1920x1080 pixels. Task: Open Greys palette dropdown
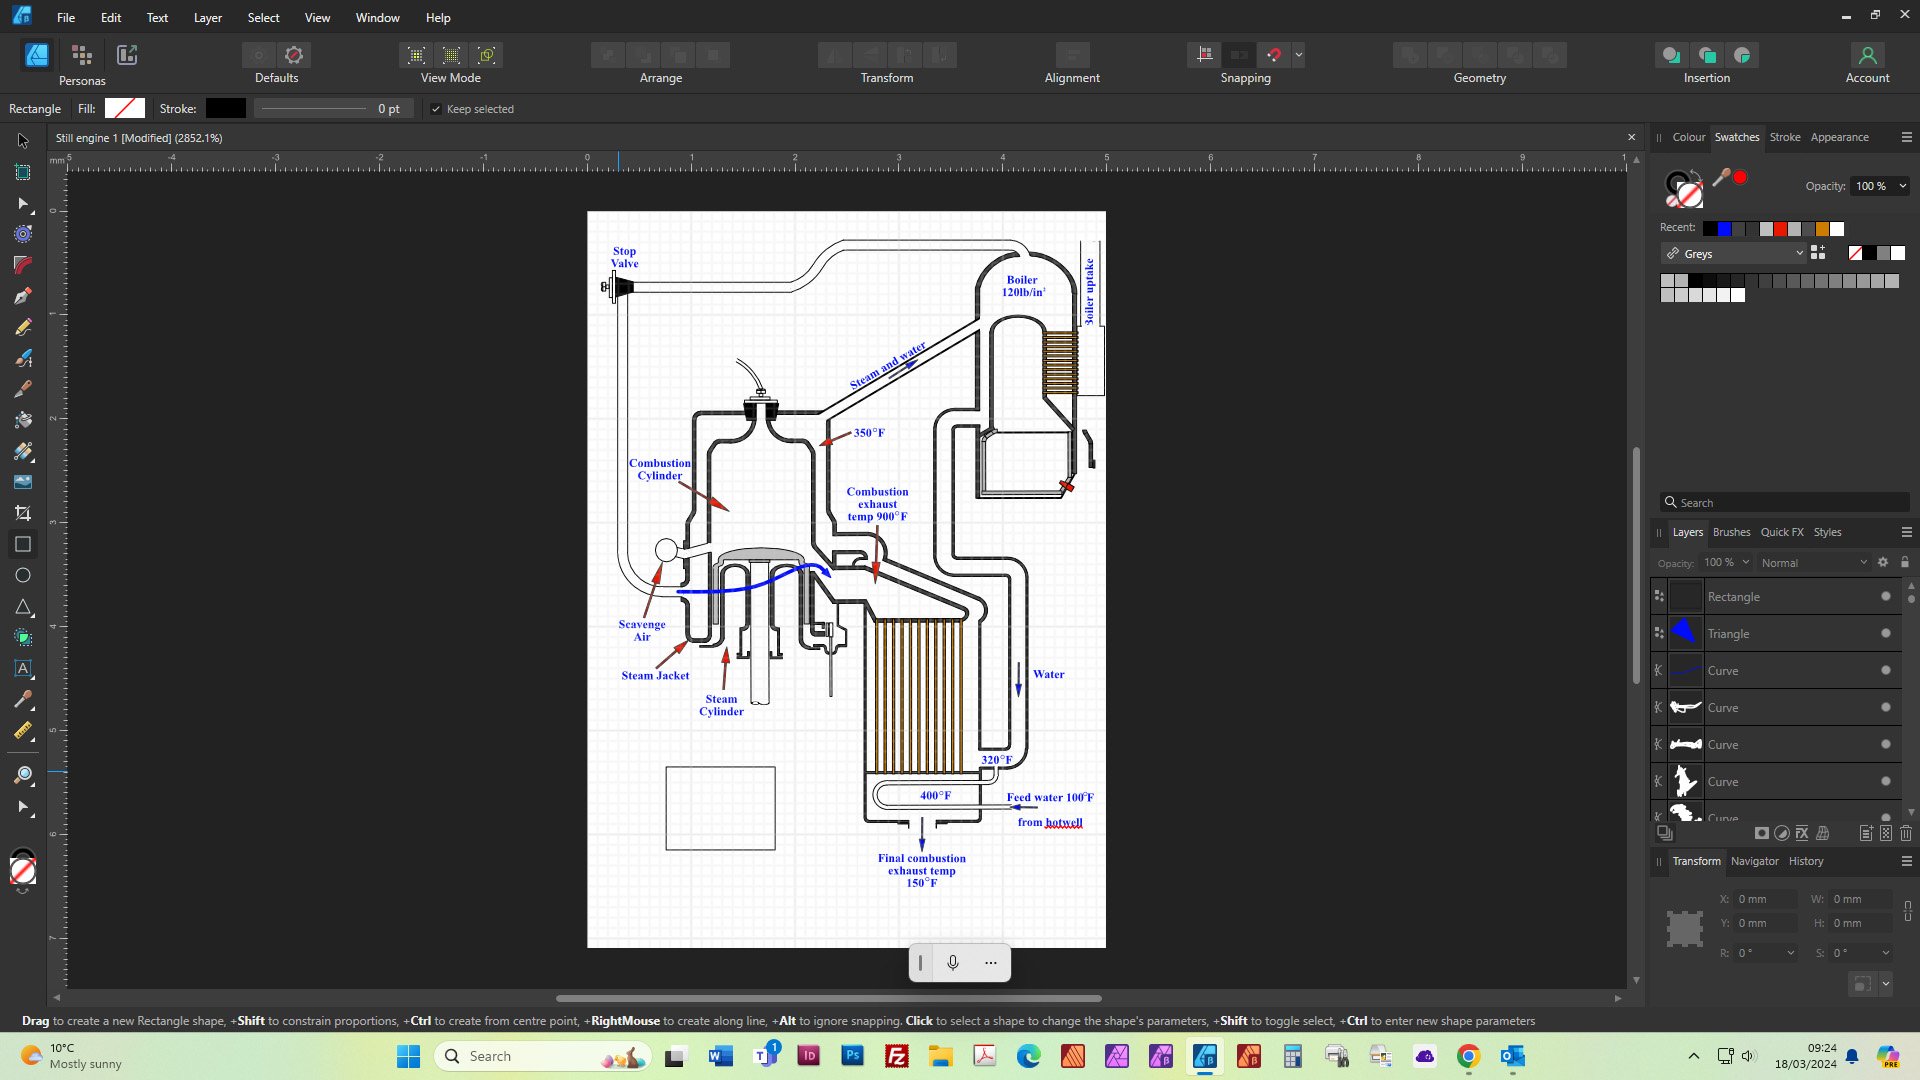[x=1734, y=254]
